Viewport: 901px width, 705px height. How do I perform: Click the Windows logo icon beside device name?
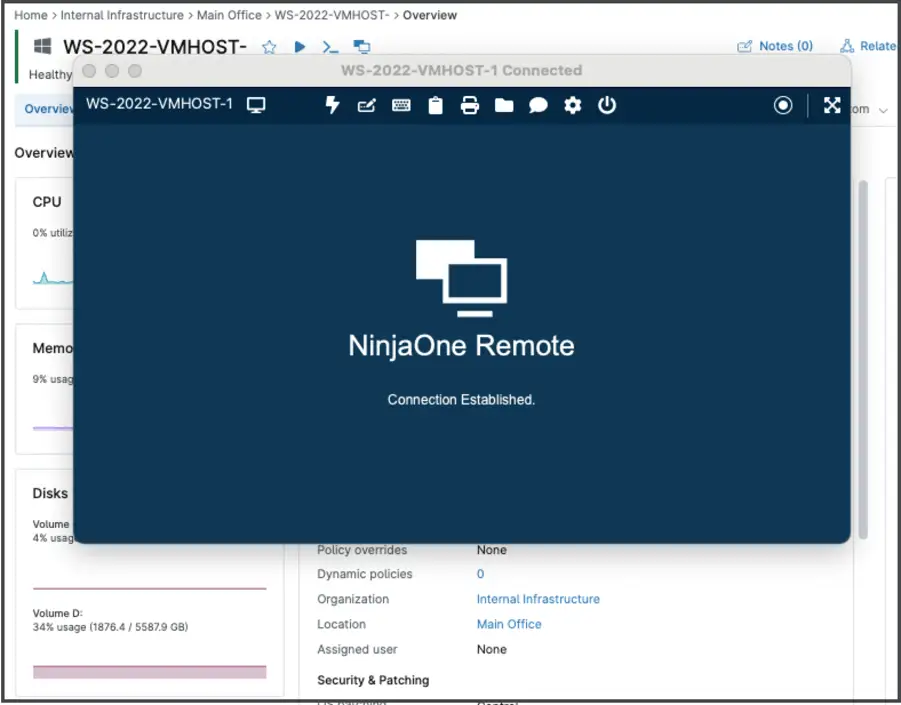[43, 46]
